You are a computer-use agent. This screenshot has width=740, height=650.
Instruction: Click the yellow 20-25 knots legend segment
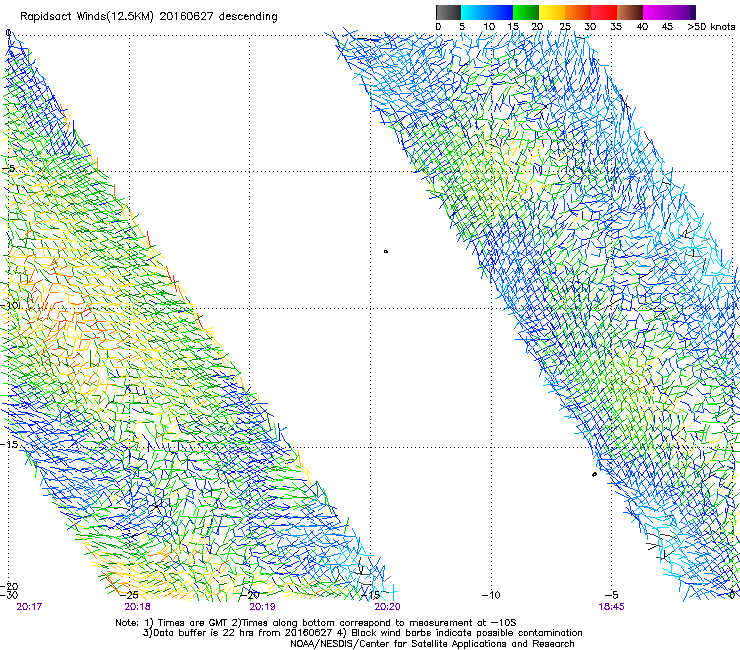pos(552,12)
